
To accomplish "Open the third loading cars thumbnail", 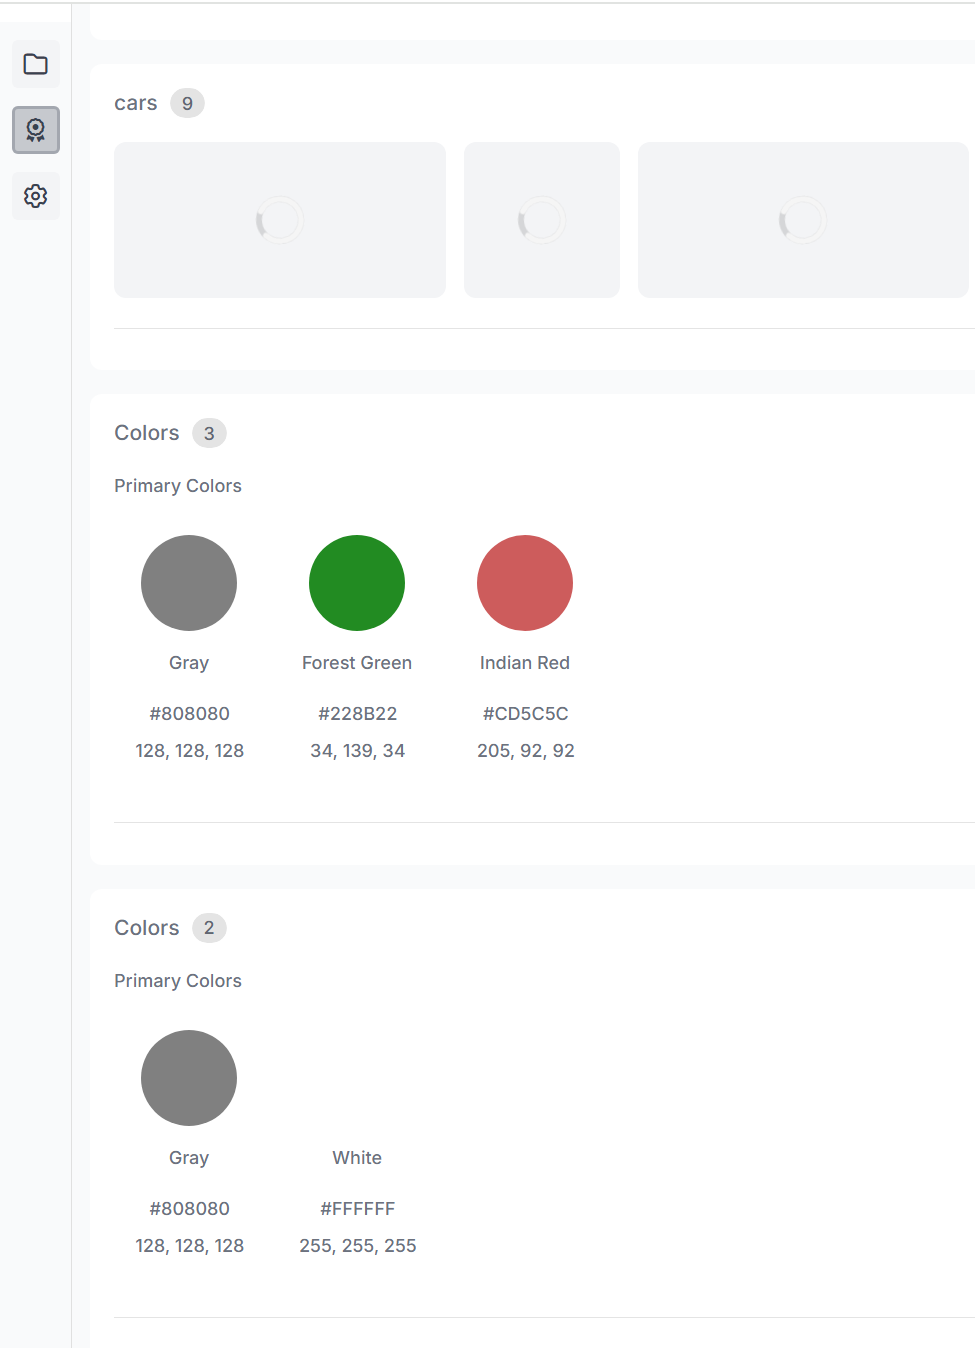I will 803,220.
